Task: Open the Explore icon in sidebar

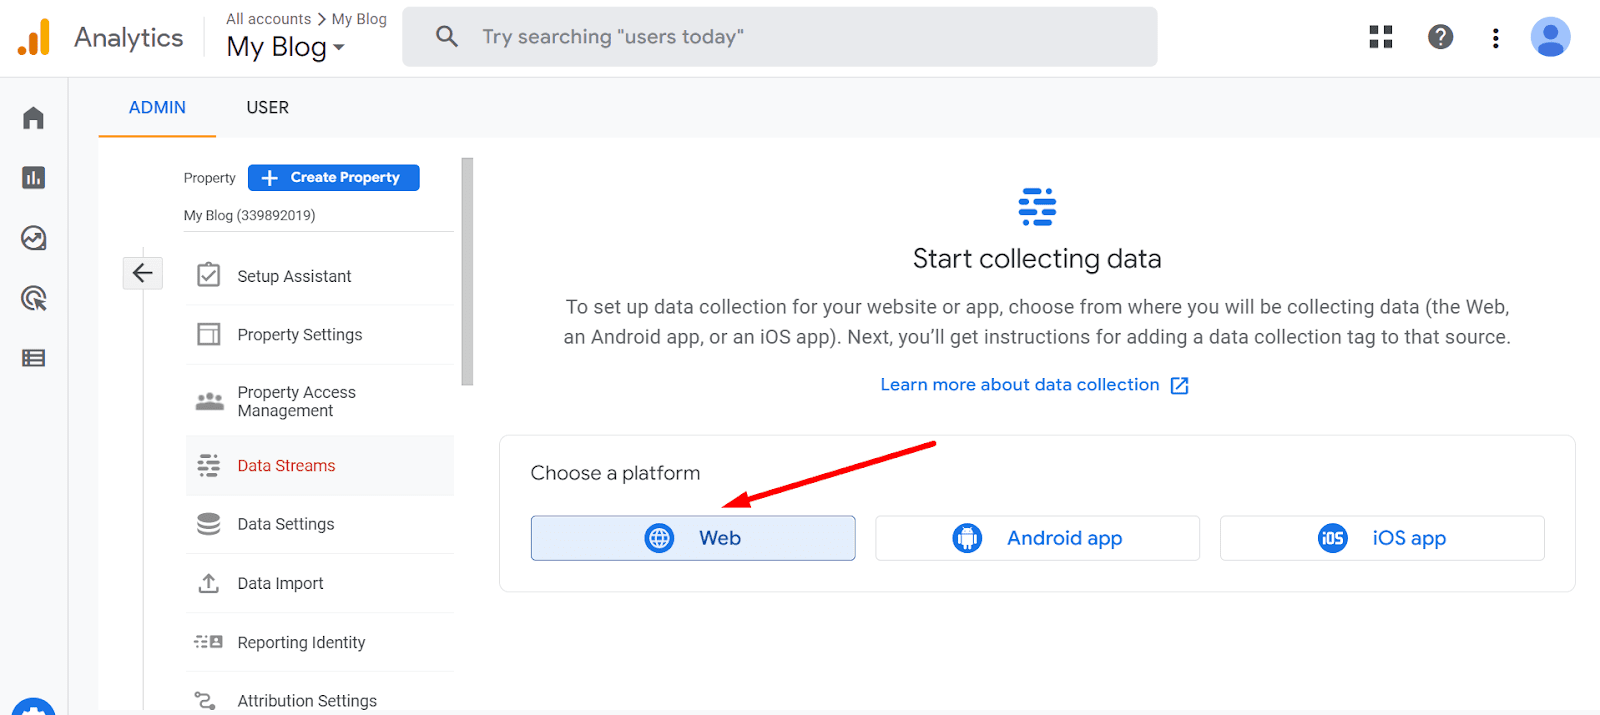Action: click(33, 238)
